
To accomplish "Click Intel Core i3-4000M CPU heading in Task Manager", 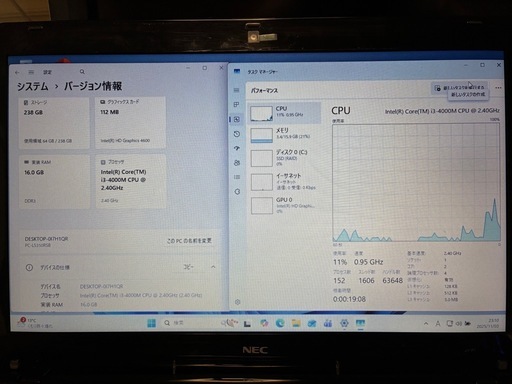I will (x=442, y=111).
